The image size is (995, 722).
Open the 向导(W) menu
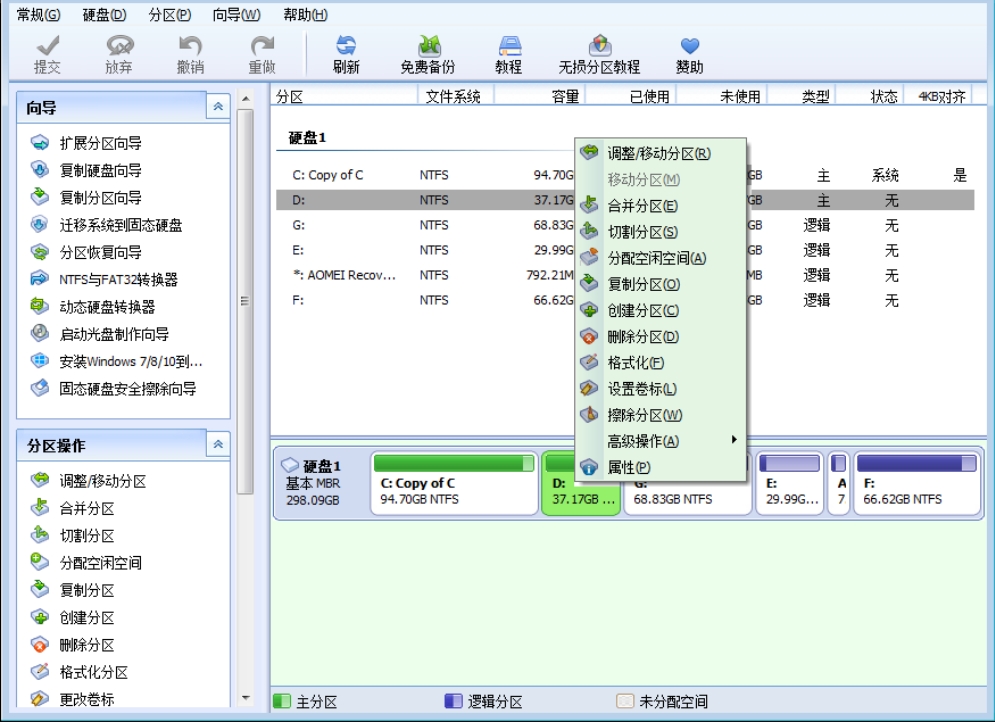(x=236, y=15)
